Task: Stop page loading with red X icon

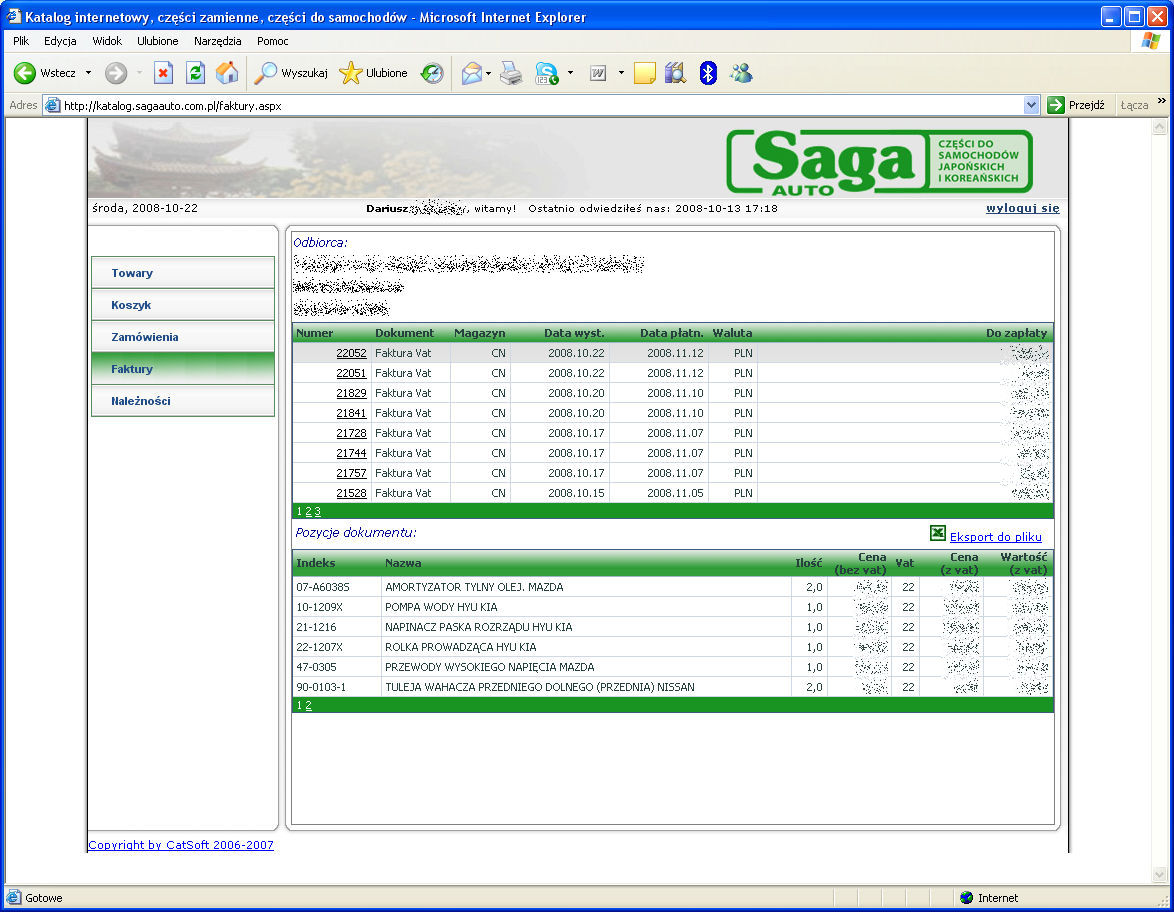Action: (162, 73)
